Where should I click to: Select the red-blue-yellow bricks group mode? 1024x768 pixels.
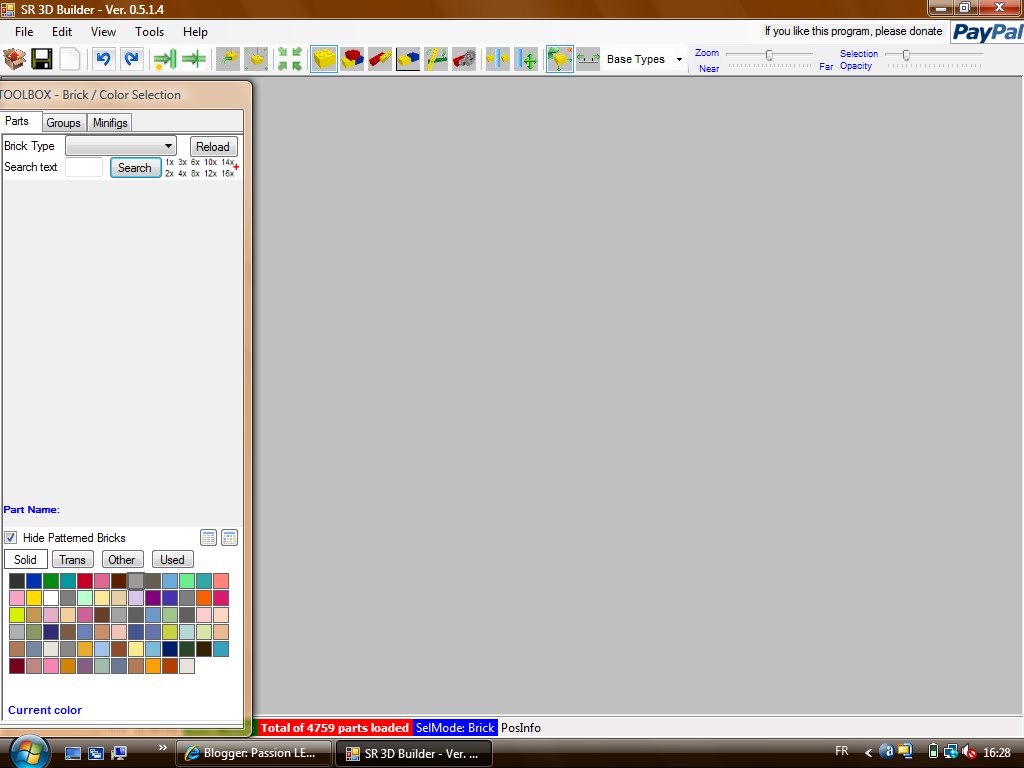coord(352,59)
